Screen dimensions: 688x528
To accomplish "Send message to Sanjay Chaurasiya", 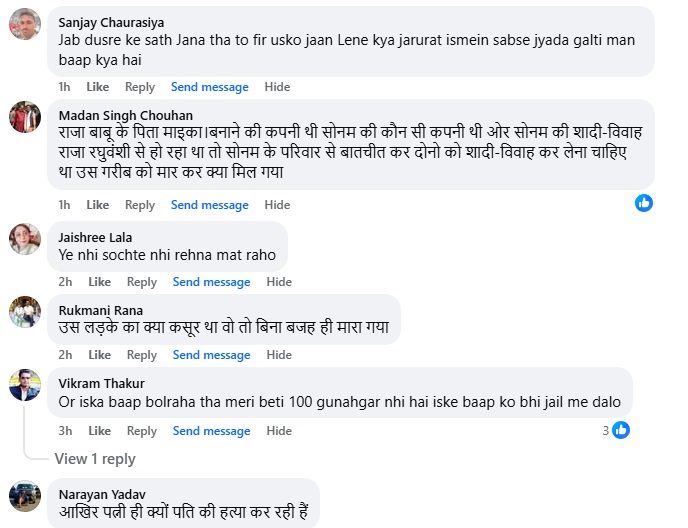I will point(210,87).
